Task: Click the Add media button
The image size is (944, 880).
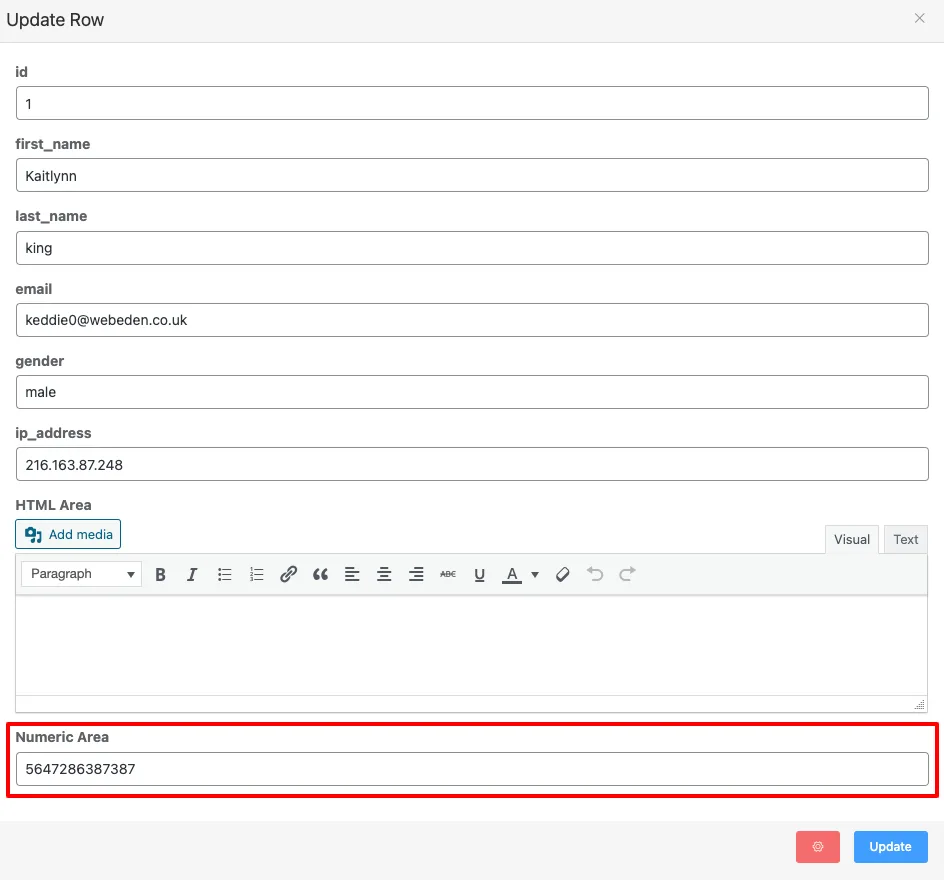Action: click(x=68, y=534)
